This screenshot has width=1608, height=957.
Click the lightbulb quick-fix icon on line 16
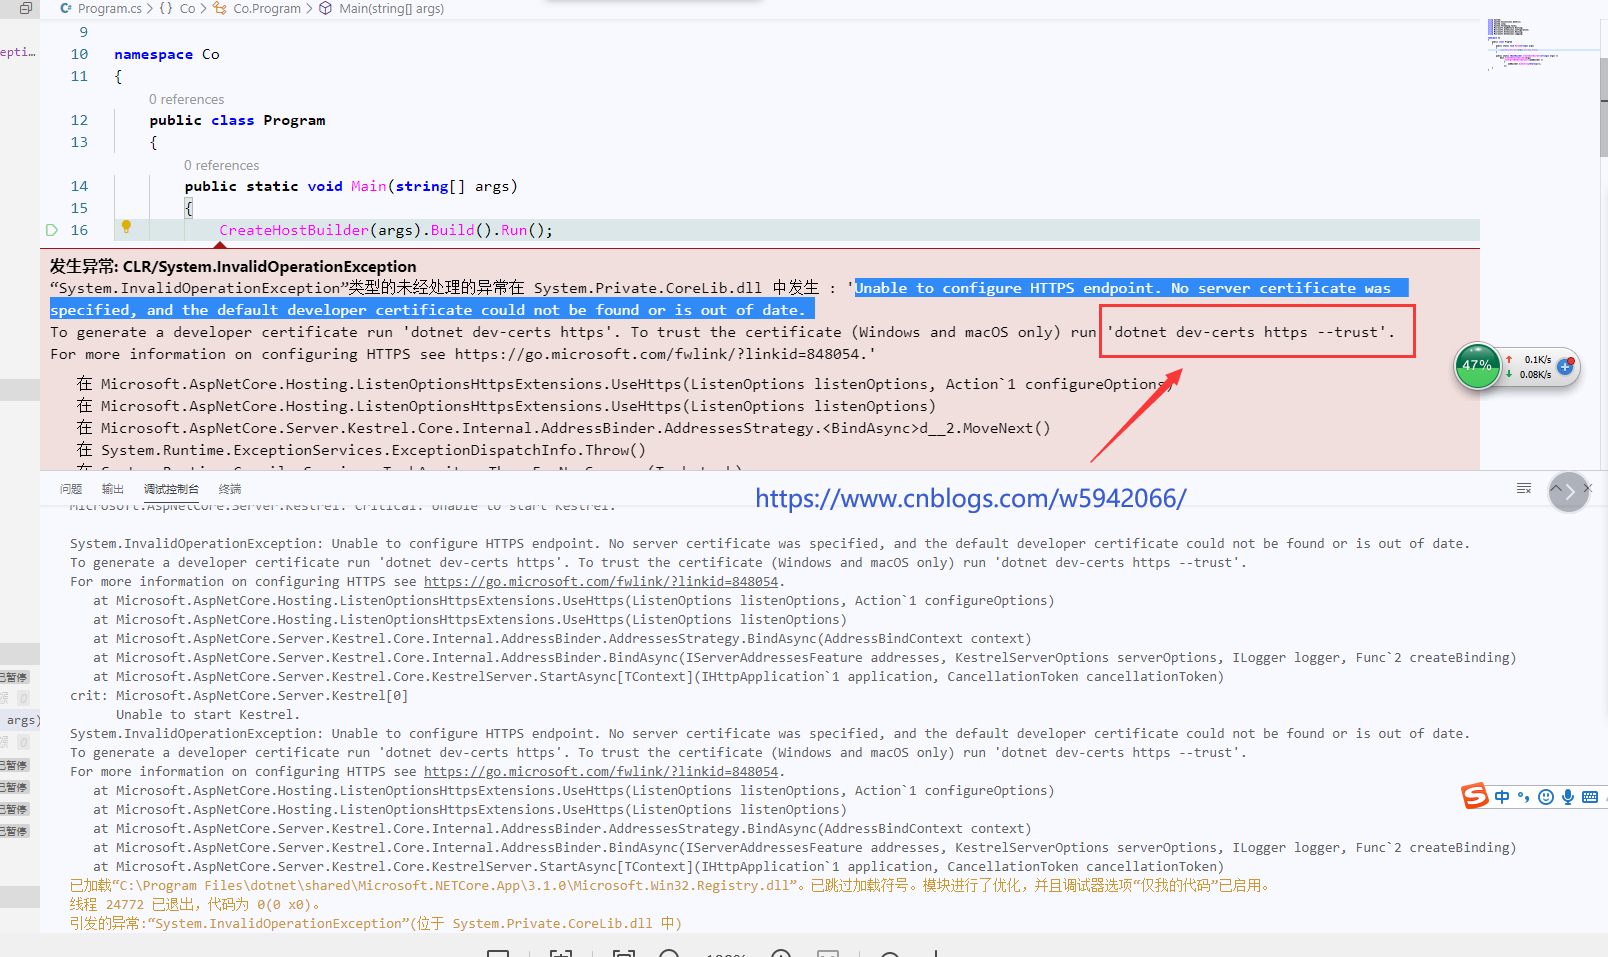click(x=126, y=227)
